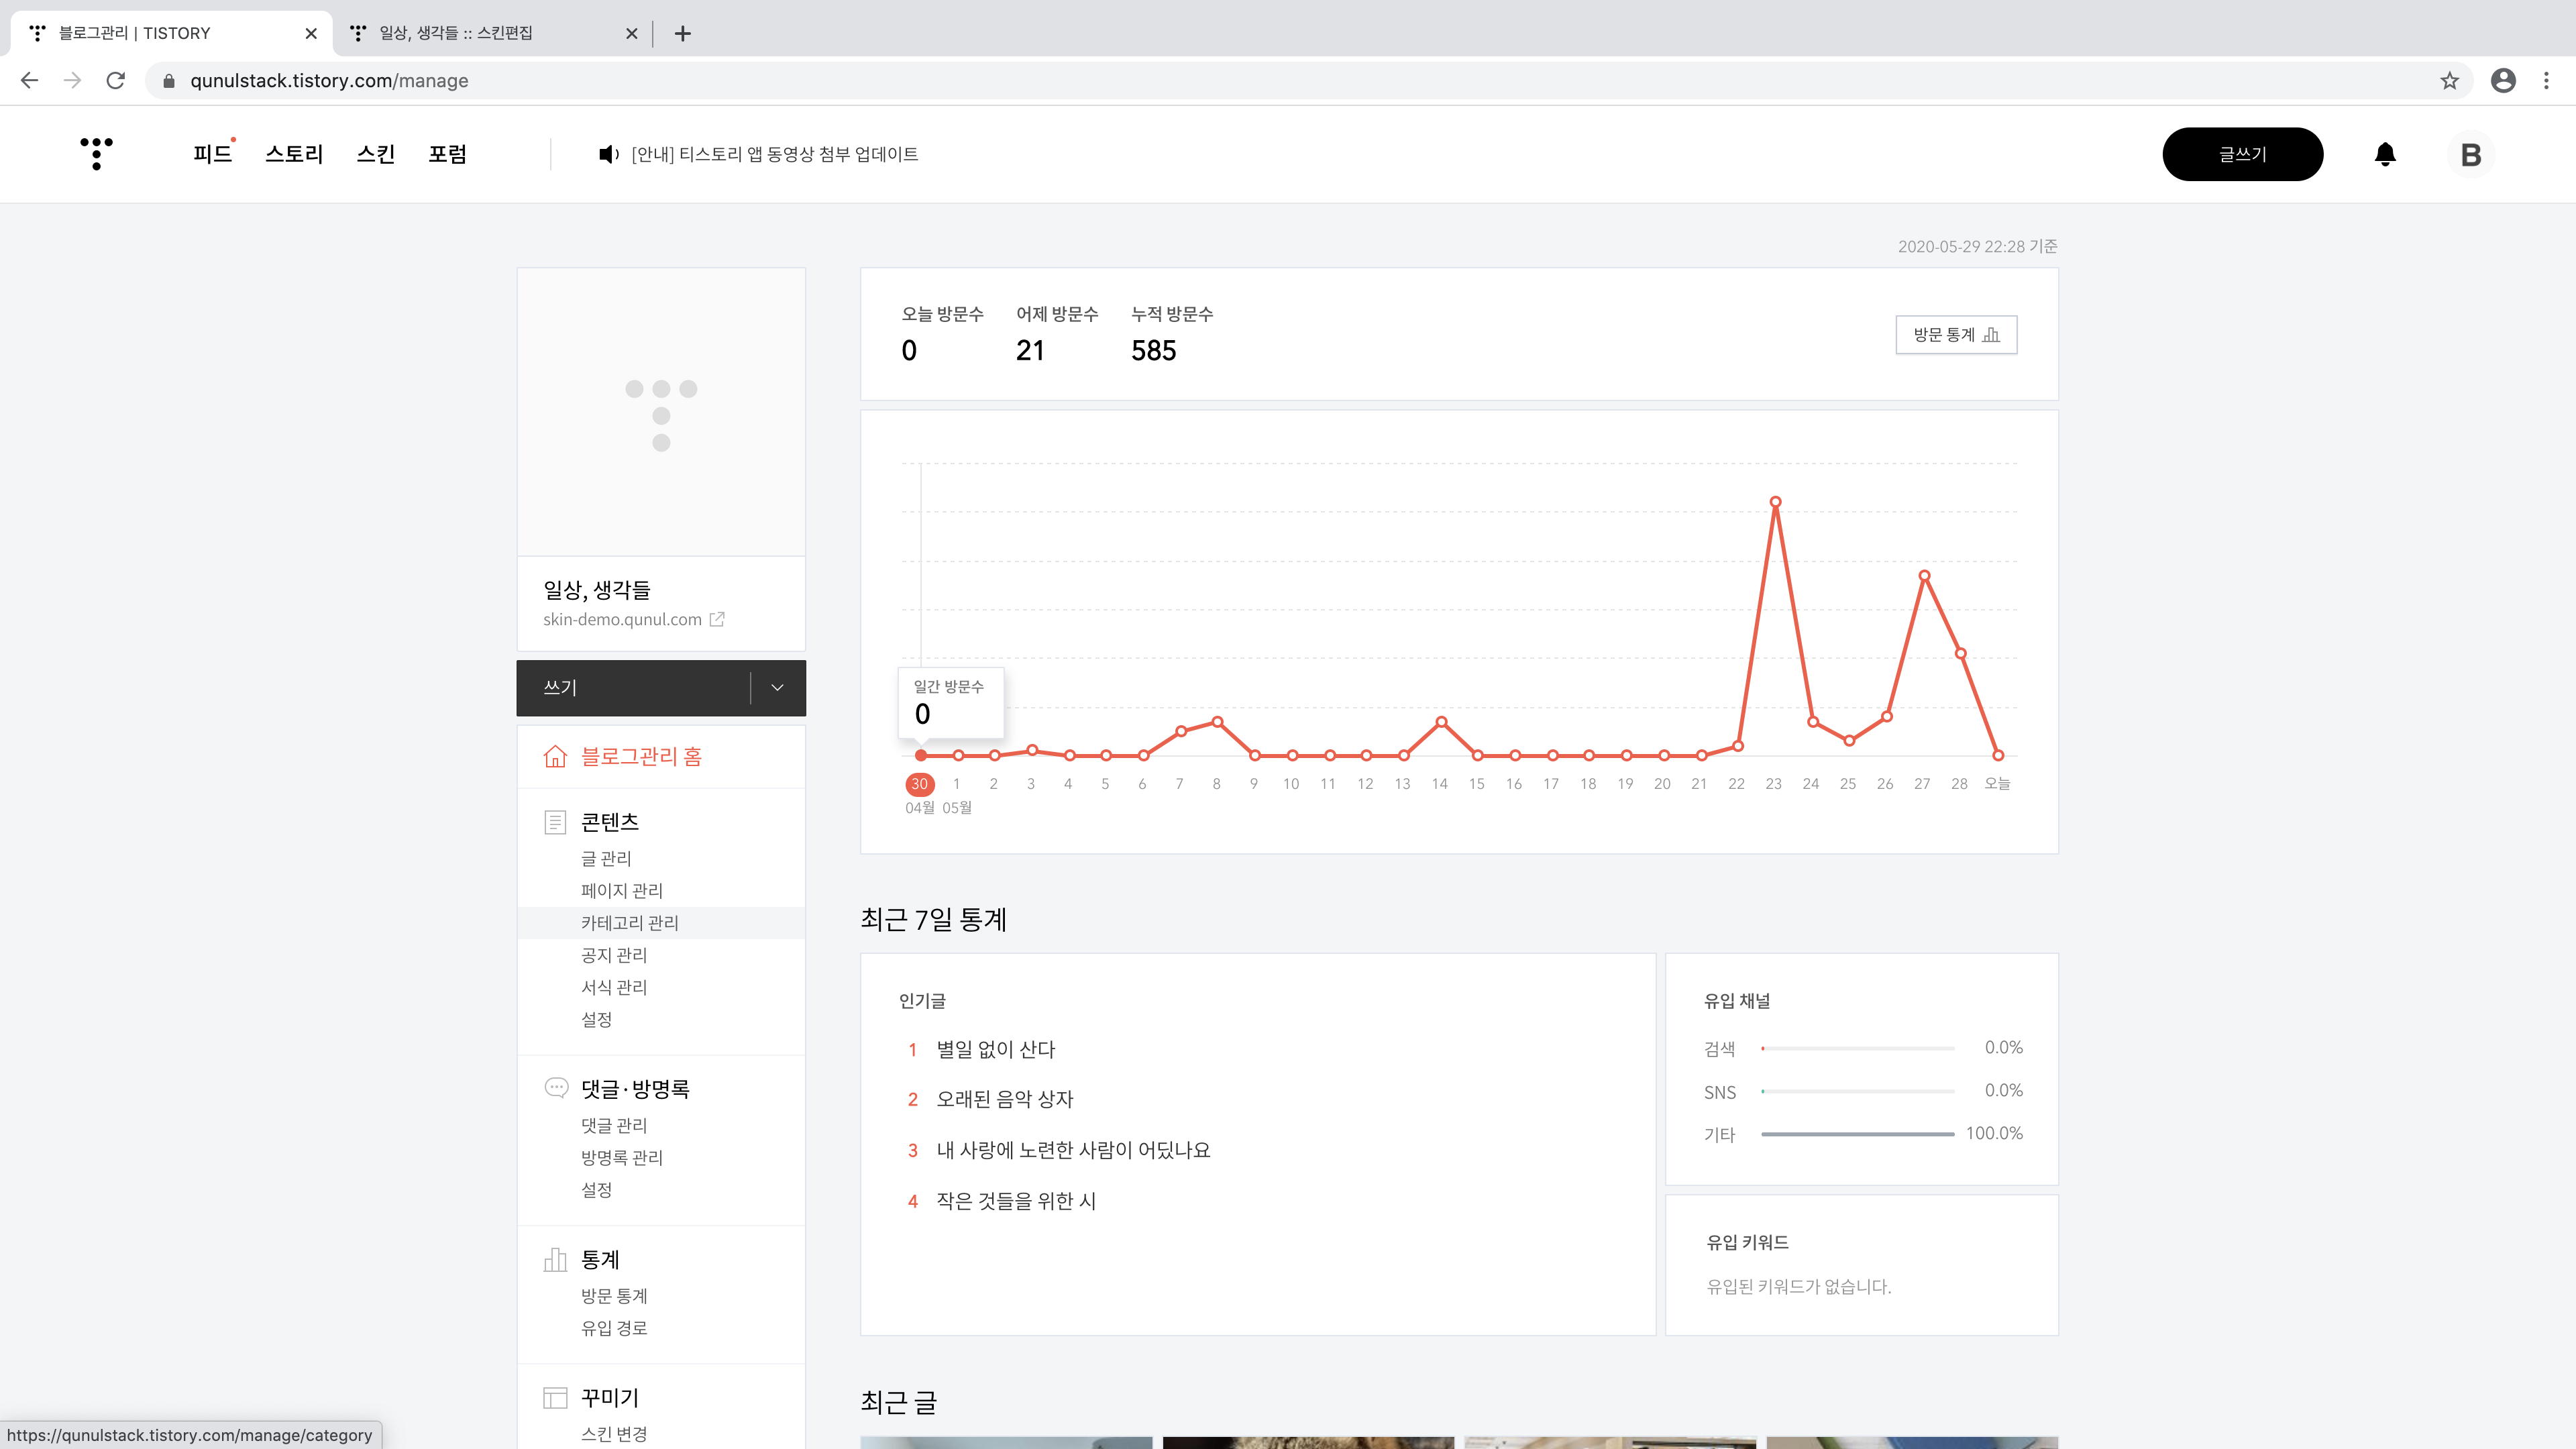Click the Tistory logo icon

tap(96, 154)
